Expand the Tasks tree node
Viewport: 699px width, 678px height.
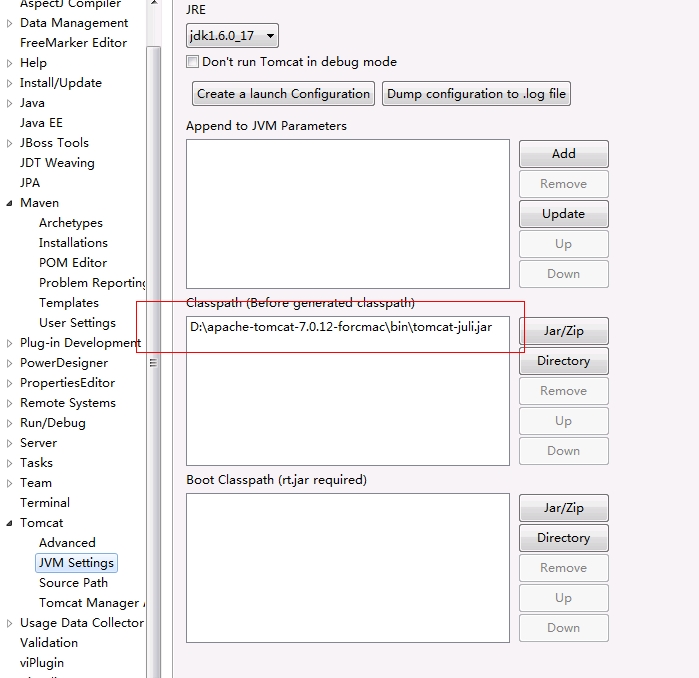point(9,463)
